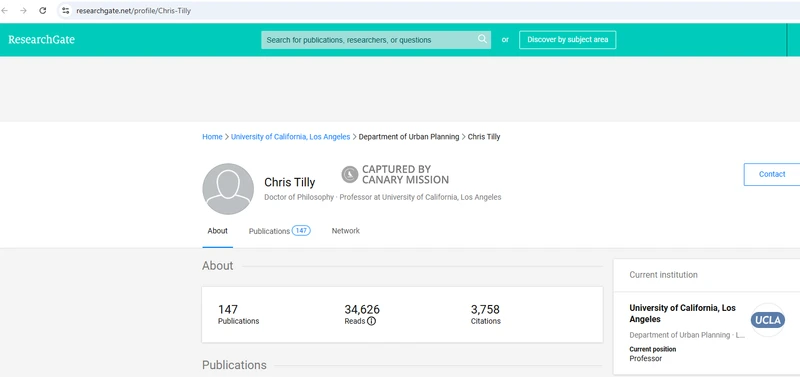Image resolution: width=800 pixels, height=377 pixels.
Task: Reload the page with refresh icon
Action: 43,11
